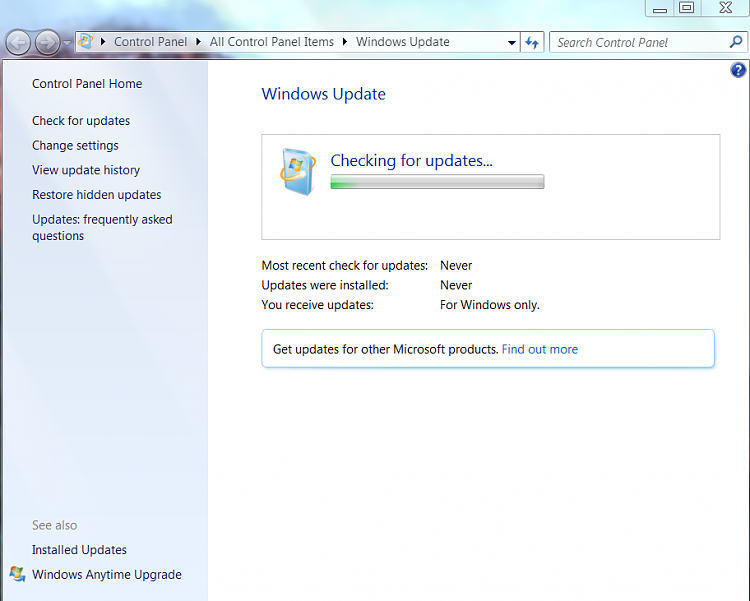Close the Windows Update window
Image resolution: width=750 pixels, height=601 pixels.
(725, 8)
